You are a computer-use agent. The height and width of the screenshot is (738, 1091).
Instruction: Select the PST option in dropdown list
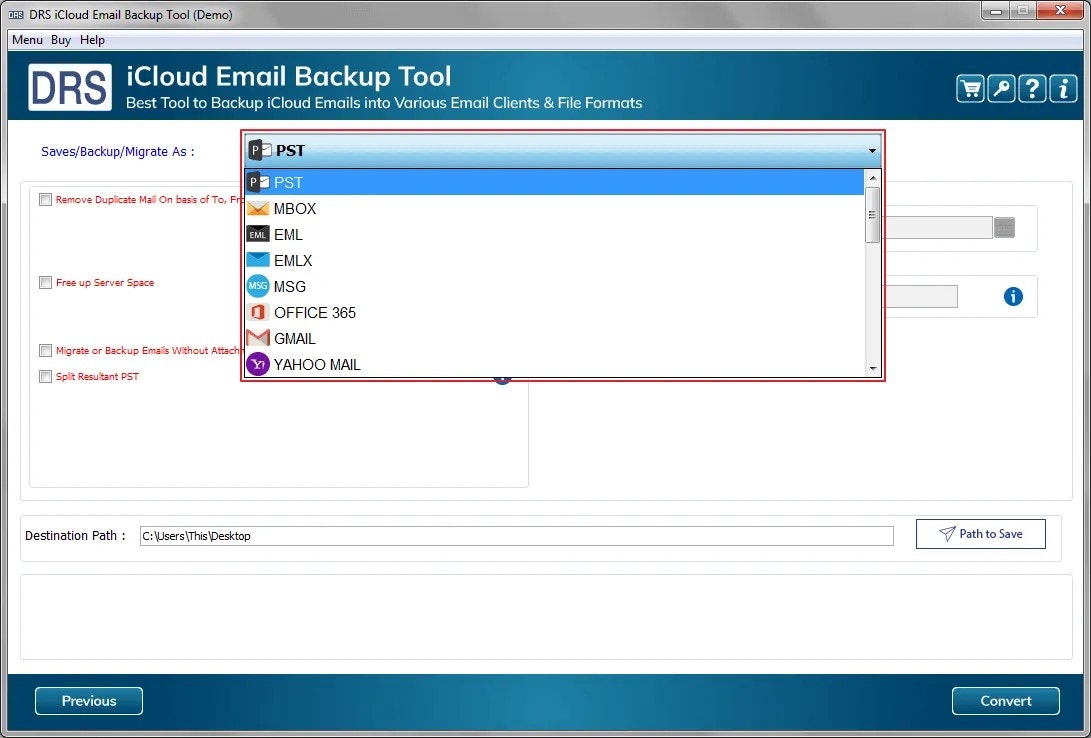point(554,182)
